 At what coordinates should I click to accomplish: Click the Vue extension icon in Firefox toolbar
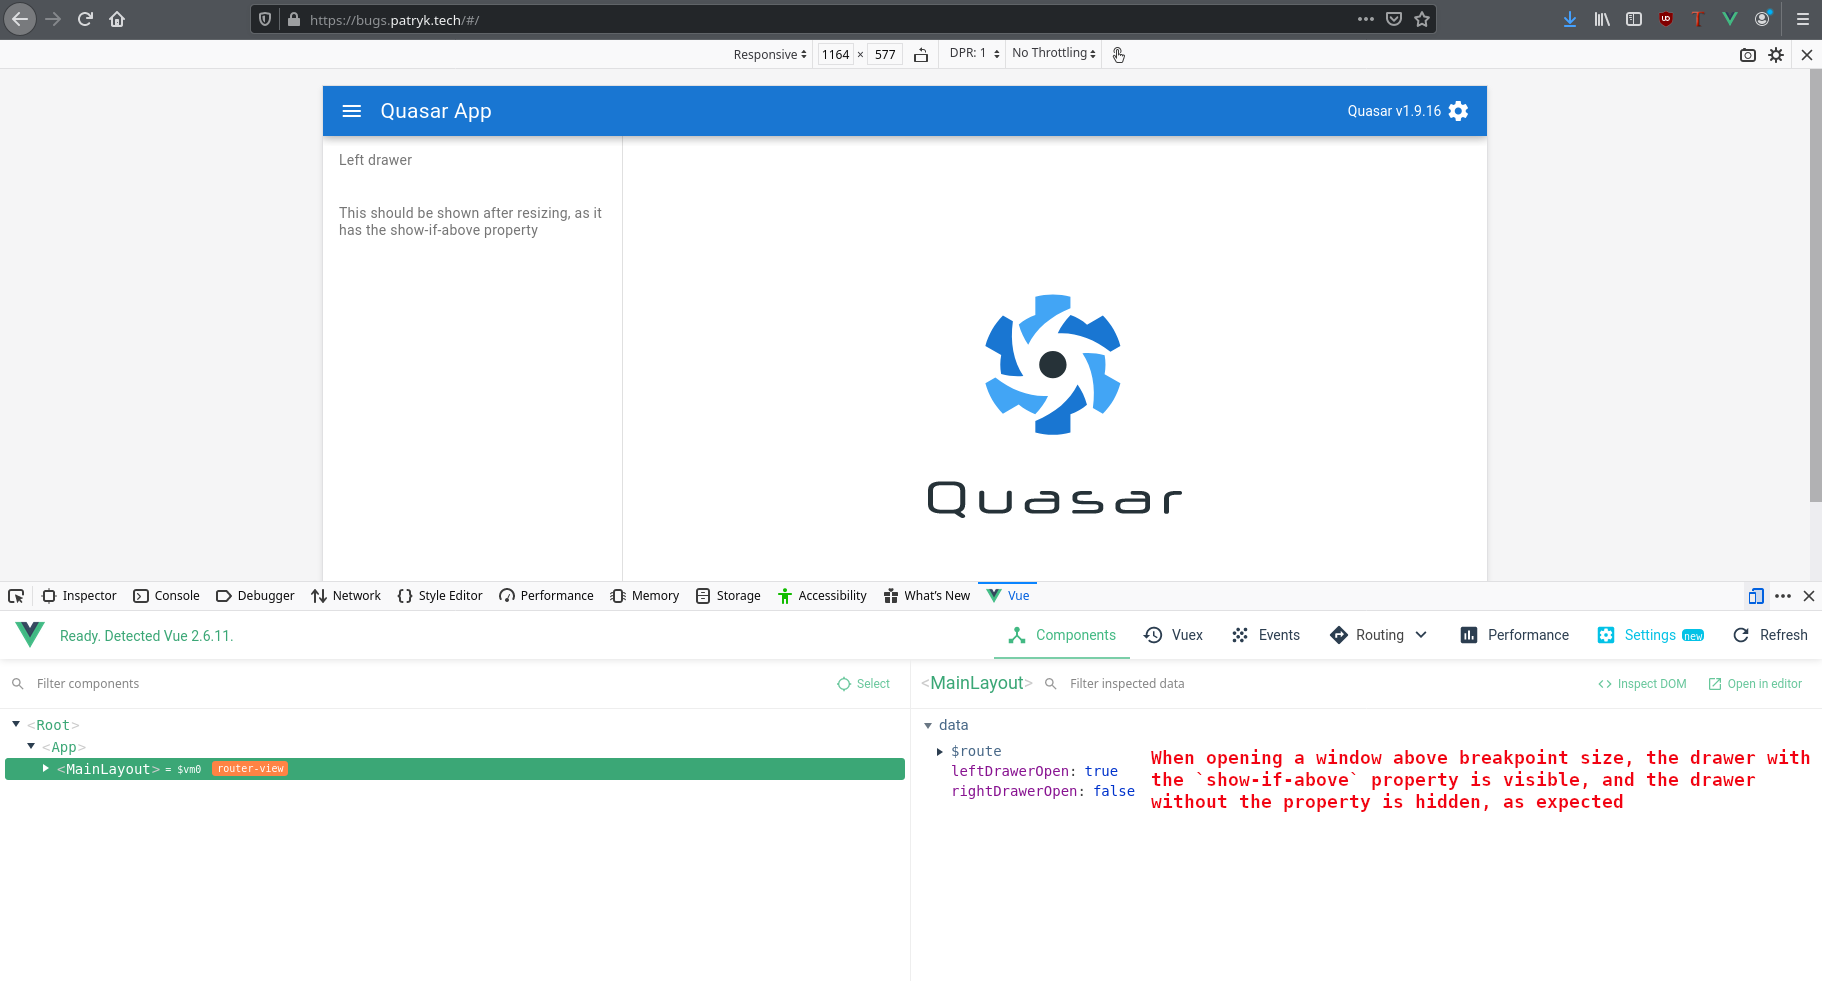[1730, 18]
